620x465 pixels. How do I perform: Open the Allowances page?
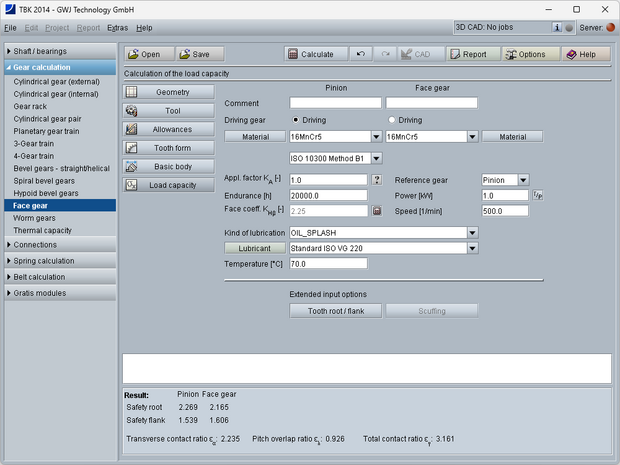click(169, 129)
